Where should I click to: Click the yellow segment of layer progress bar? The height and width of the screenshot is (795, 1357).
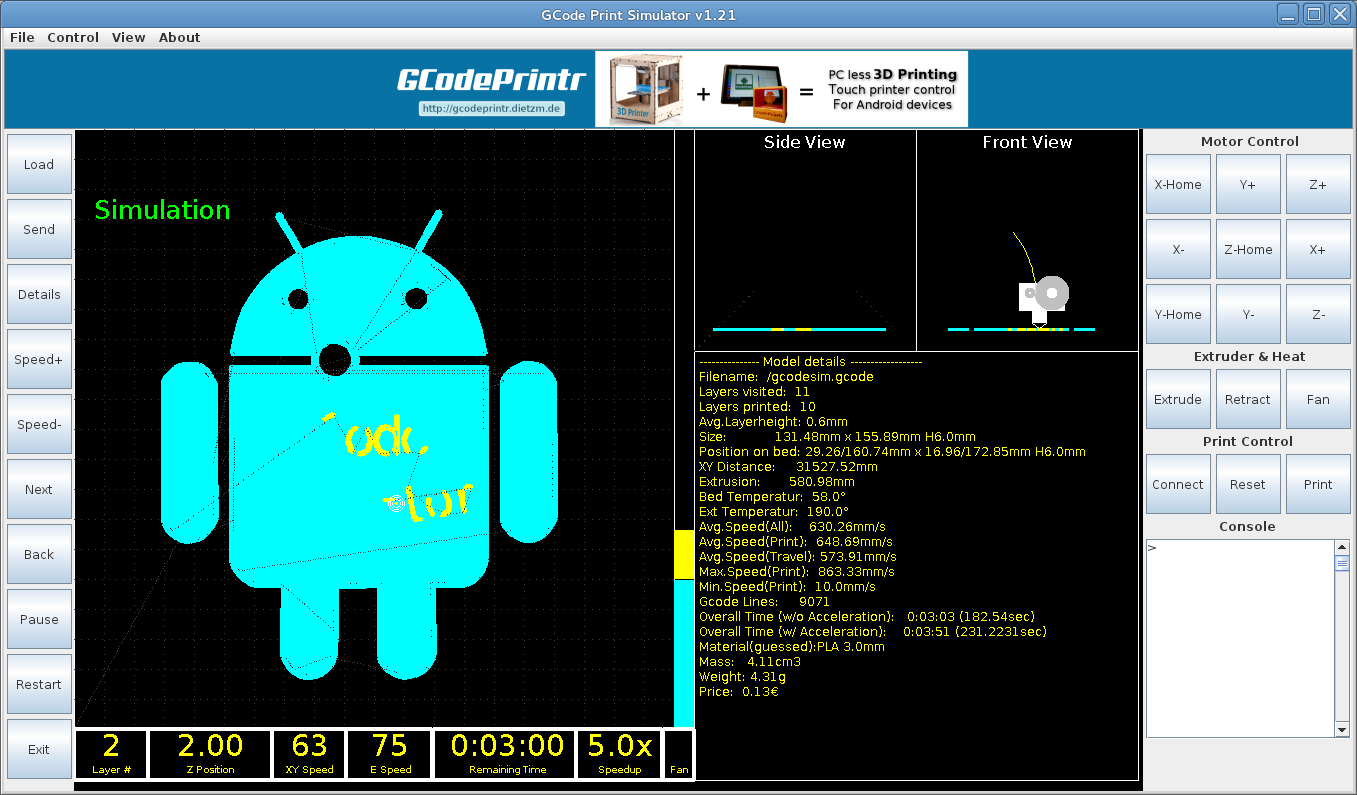tap(684, 554)
